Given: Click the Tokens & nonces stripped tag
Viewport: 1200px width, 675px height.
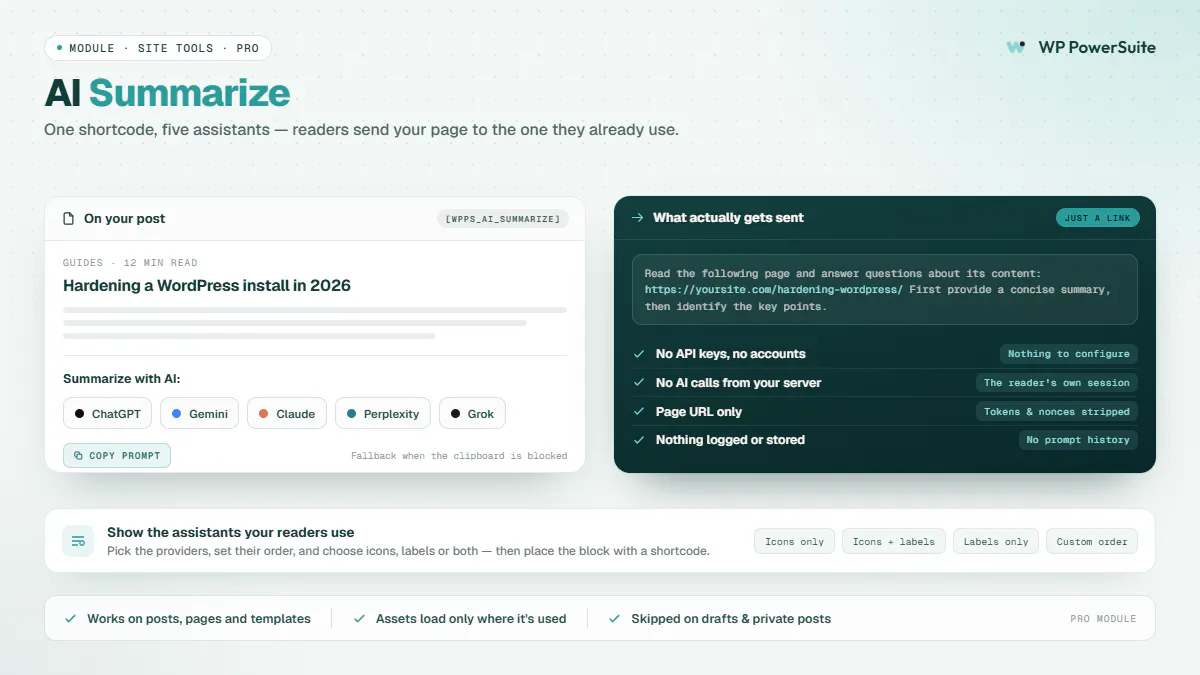Looking at the screenshot, I should (1057, 411).
